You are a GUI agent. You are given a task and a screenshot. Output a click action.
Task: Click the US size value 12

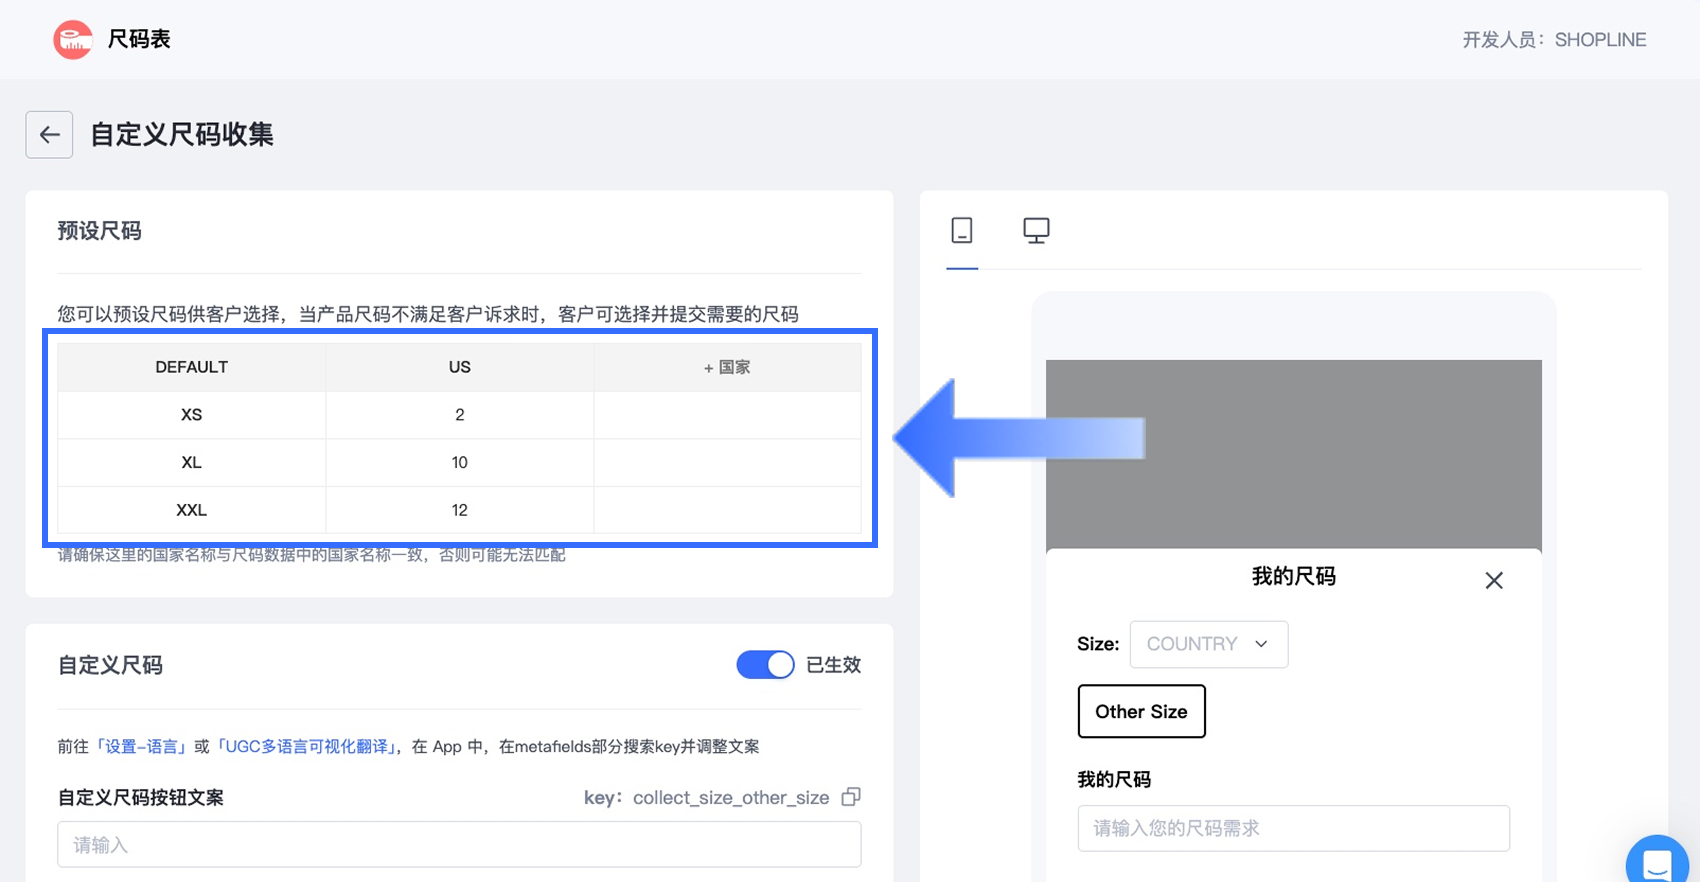[x=460, y=510]
